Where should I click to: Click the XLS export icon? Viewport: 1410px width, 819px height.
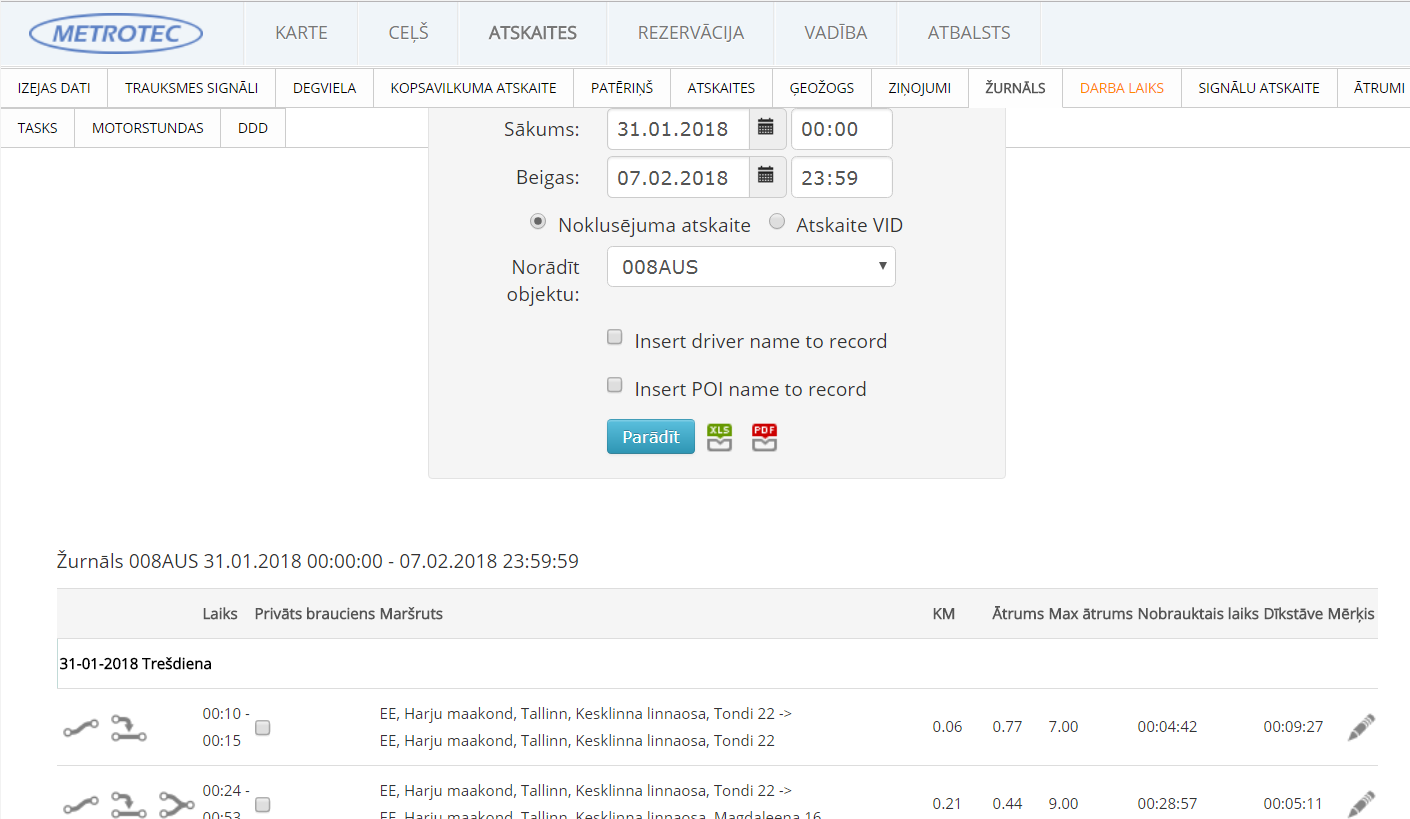tap(720, 438)
